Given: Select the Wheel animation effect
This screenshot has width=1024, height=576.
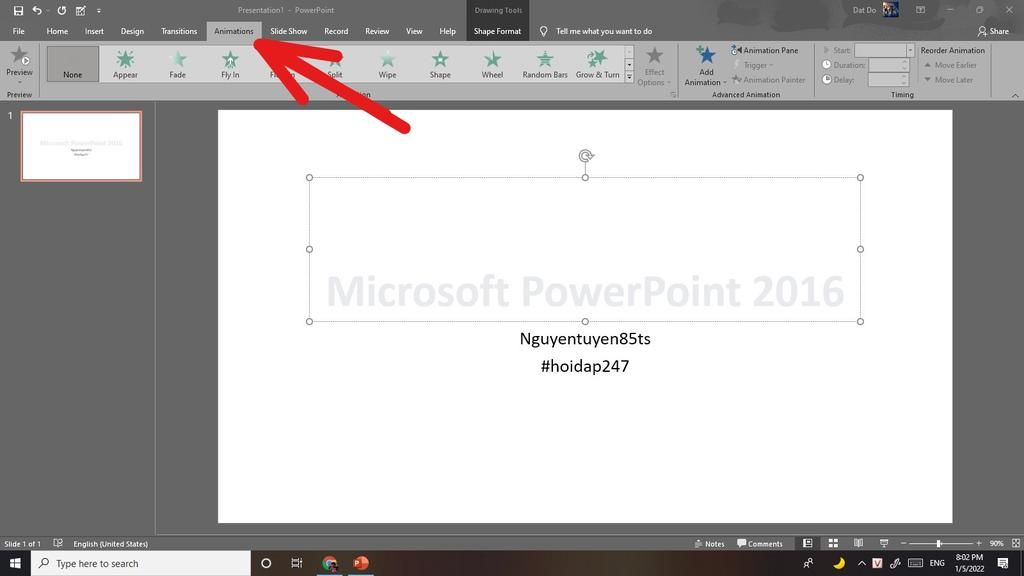Looking at the screenshot, I should coord(492,65).
